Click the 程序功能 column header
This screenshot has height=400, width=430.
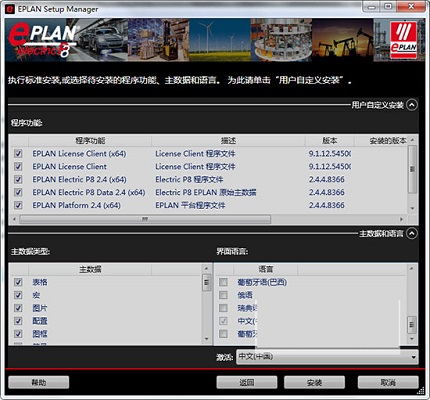point(90,141)
